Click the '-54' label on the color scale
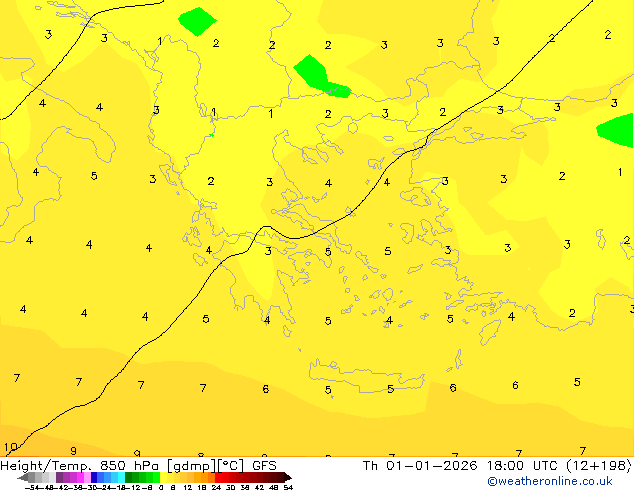634x490 pixels. coord(32,487)
